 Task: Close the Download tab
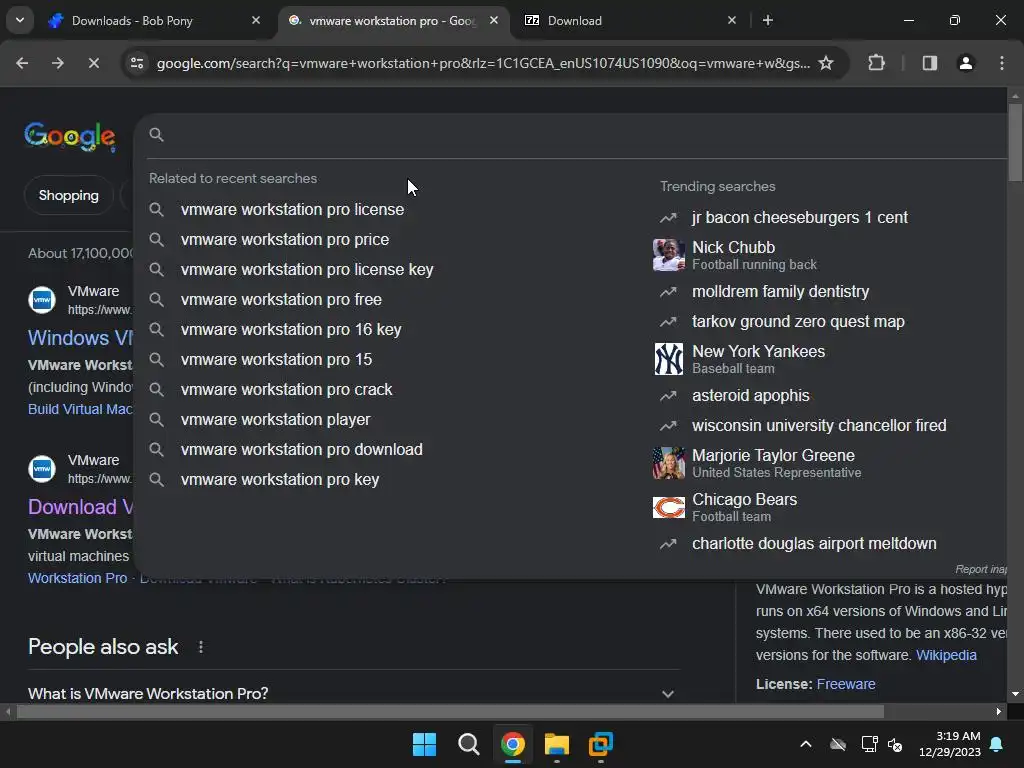pyautogui.click(x=732, y=20)
